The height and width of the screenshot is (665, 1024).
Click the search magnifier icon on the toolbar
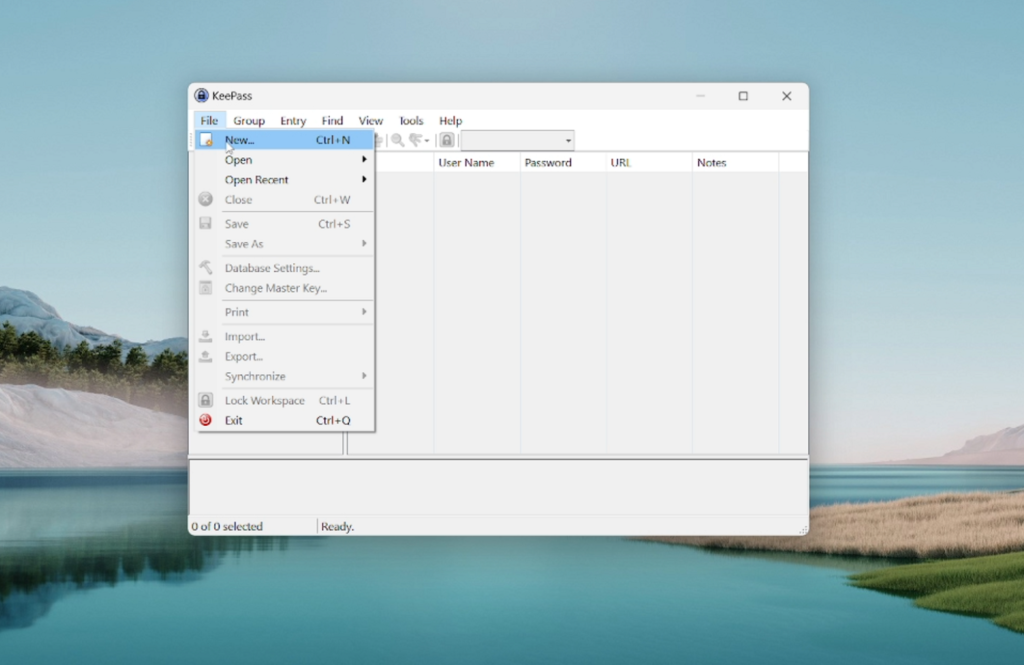click(x=399, y=140)
